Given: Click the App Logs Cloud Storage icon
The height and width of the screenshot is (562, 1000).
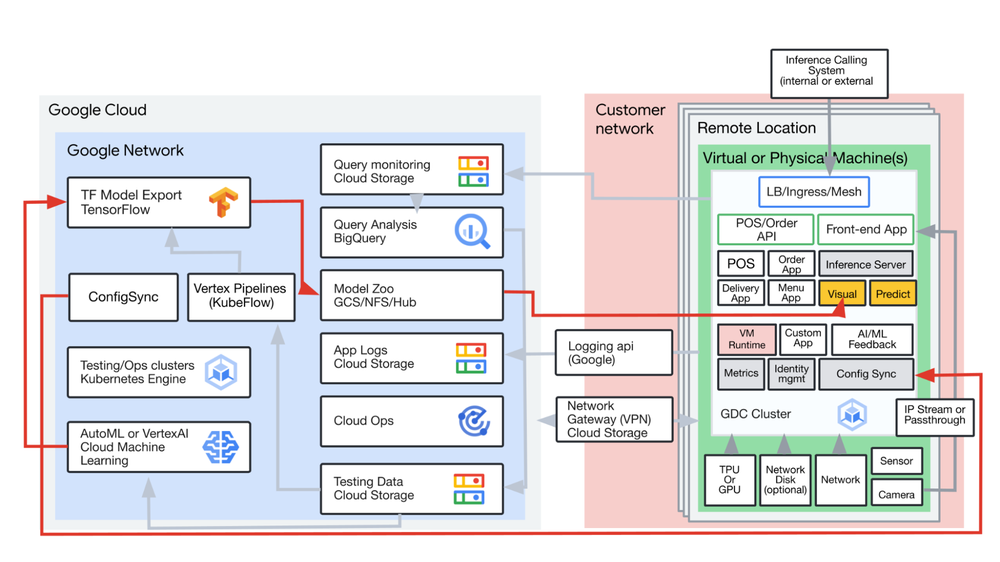Looking at the screenshot, I should pos(471,357).
